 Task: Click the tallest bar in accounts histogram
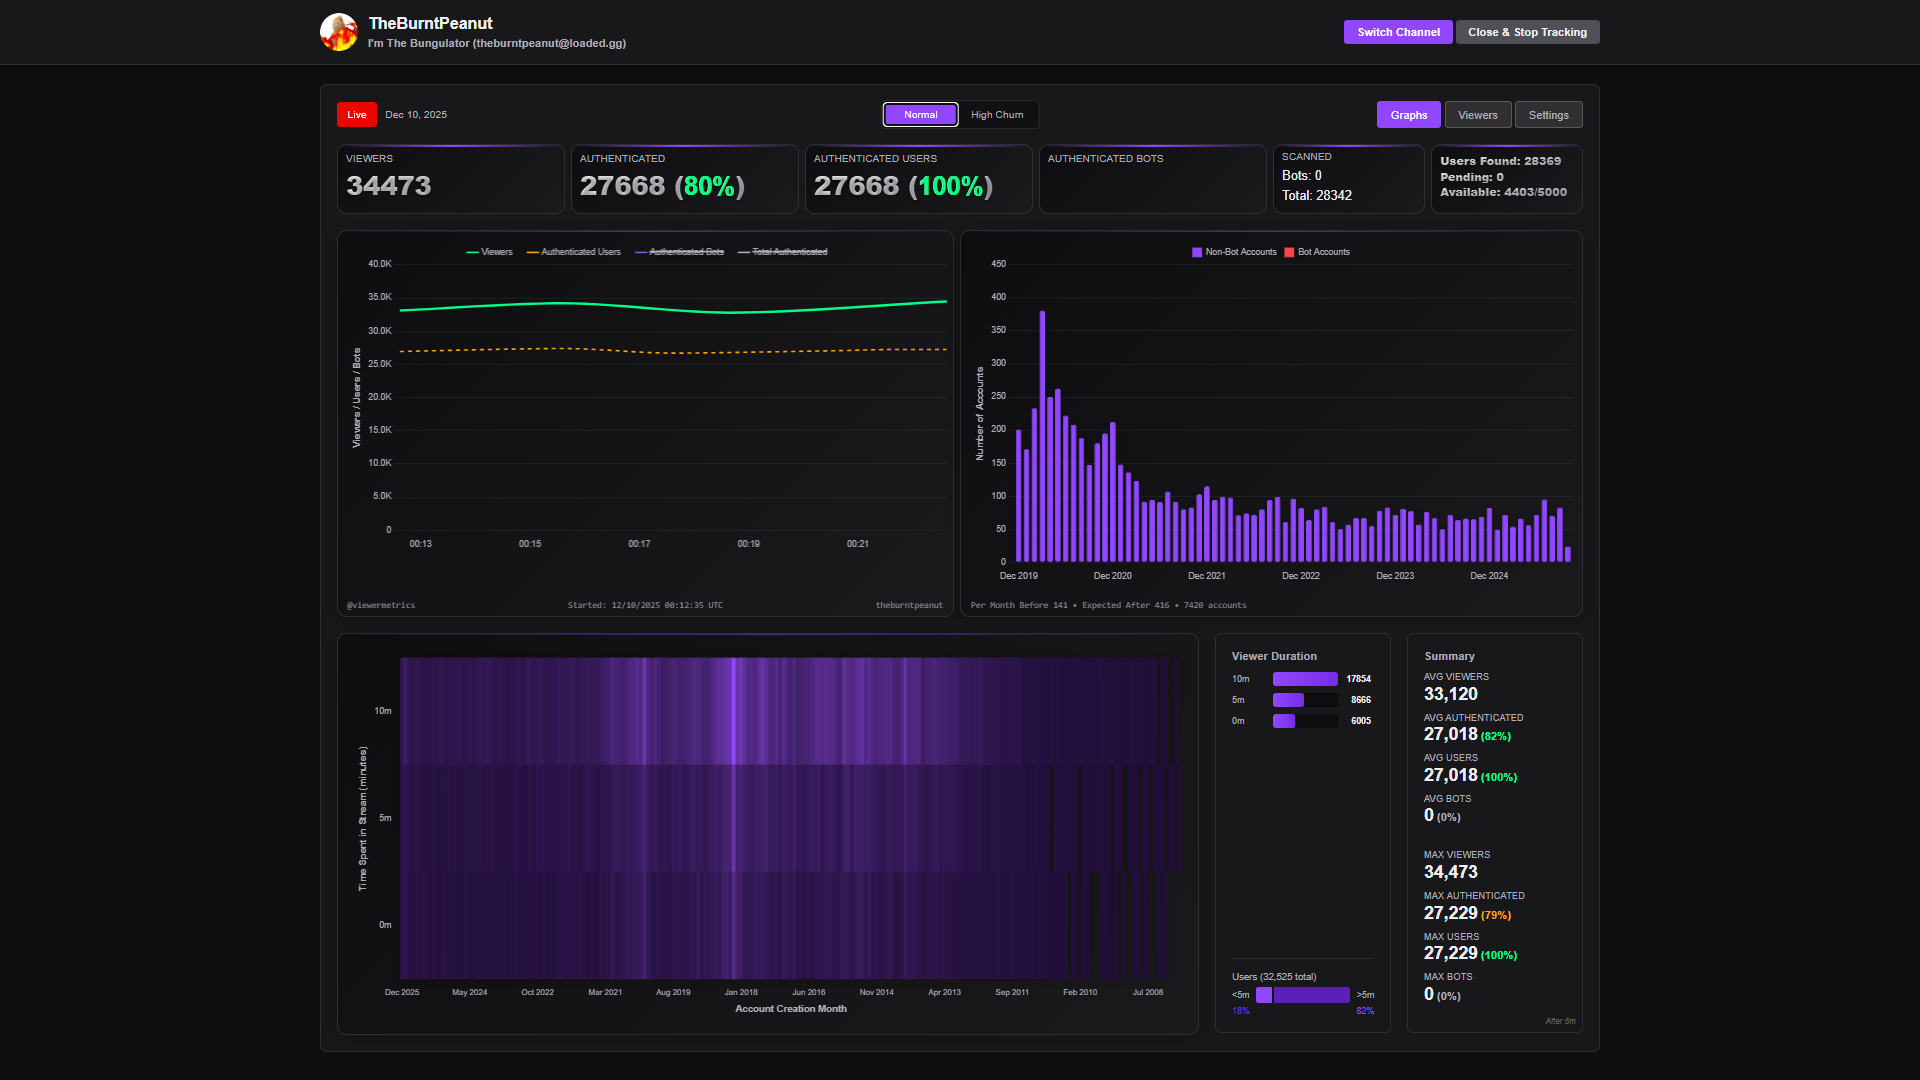point(1042,435)
